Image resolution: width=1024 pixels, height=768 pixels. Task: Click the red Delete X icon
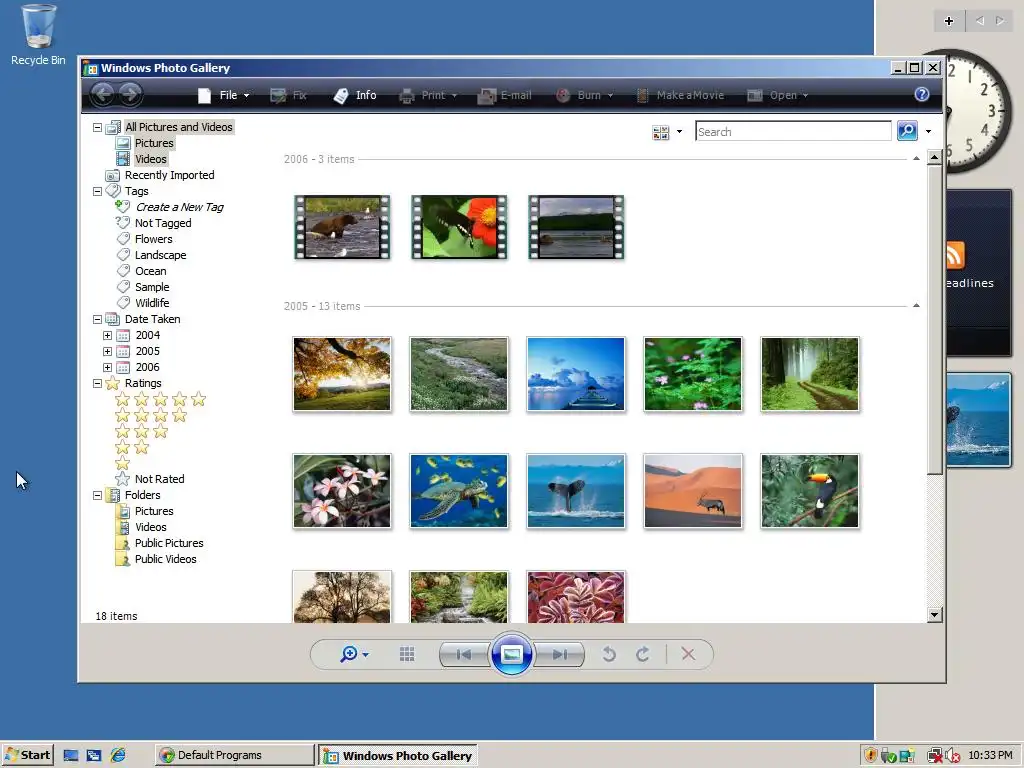[688, 654]
